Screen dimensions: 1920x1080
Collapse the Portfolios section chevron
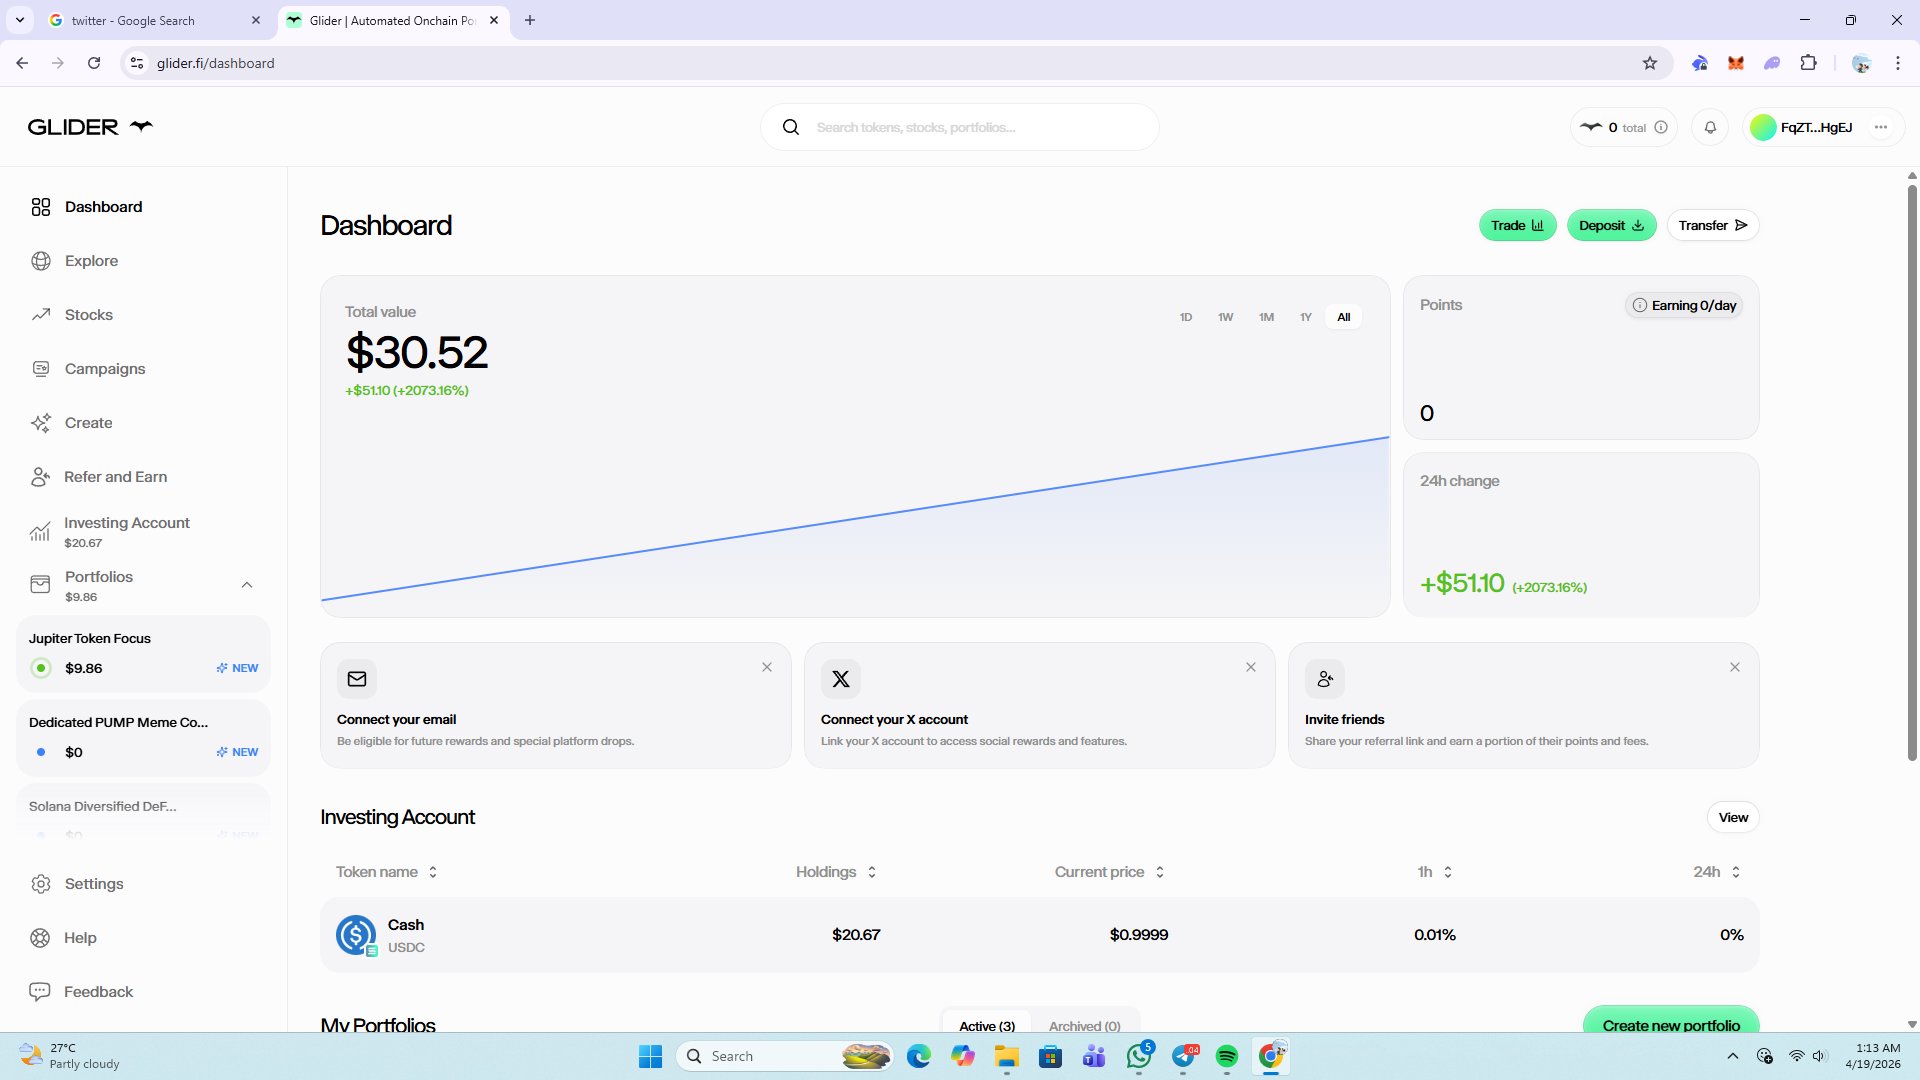pyautogui.click(x=247, y=585)
